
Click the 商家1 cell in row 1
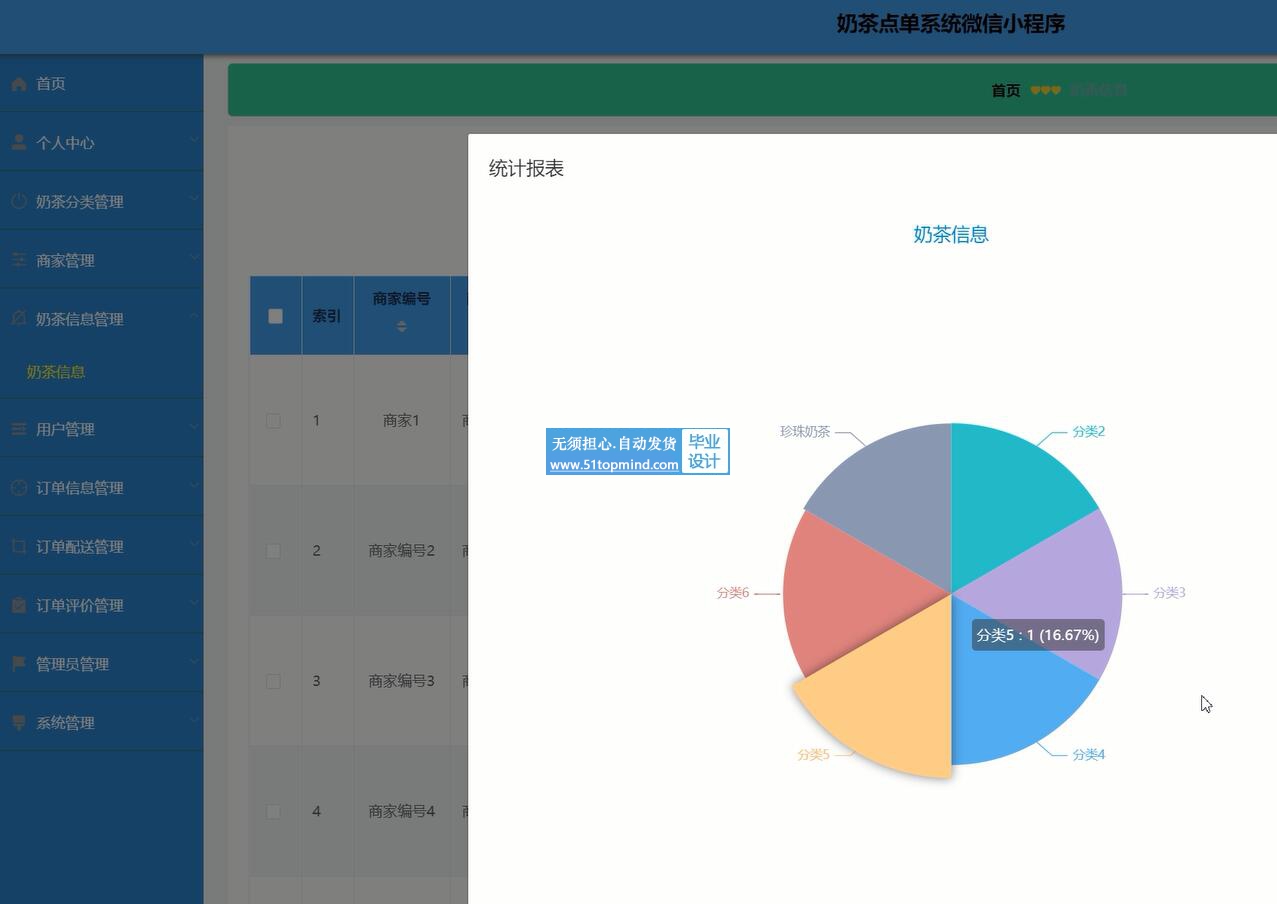pos(401,421)
